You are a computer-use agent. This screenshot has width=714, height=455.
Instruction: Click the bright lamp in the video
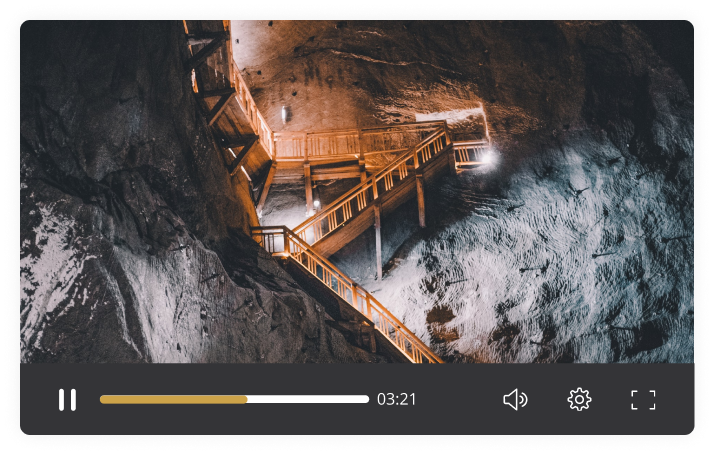[487, 157]
